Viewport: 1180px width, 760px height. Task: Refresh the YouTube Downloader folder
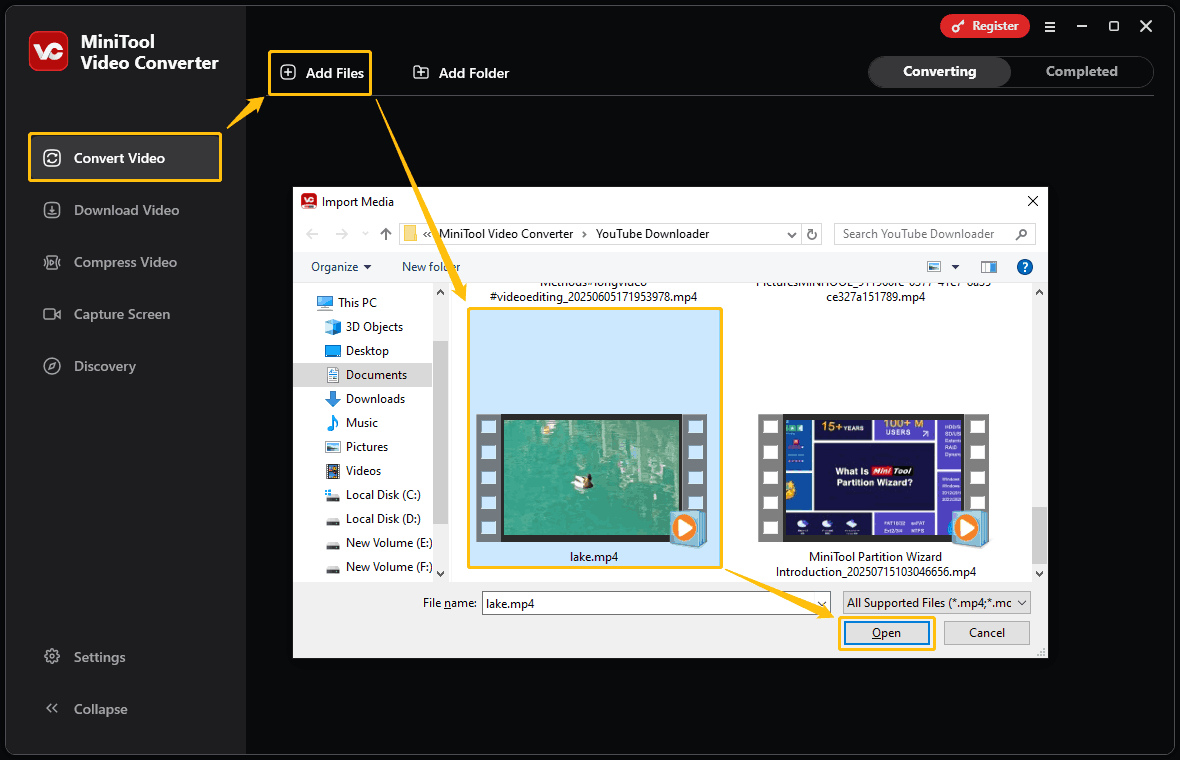point(812,234)
